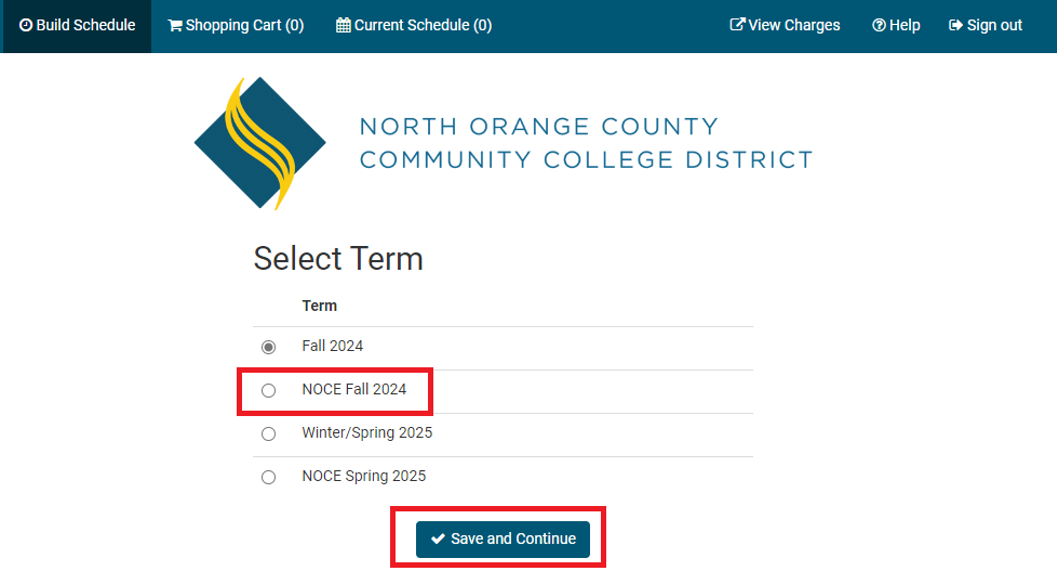Click the Winter/Spring 2025 term label

[367, 432]
